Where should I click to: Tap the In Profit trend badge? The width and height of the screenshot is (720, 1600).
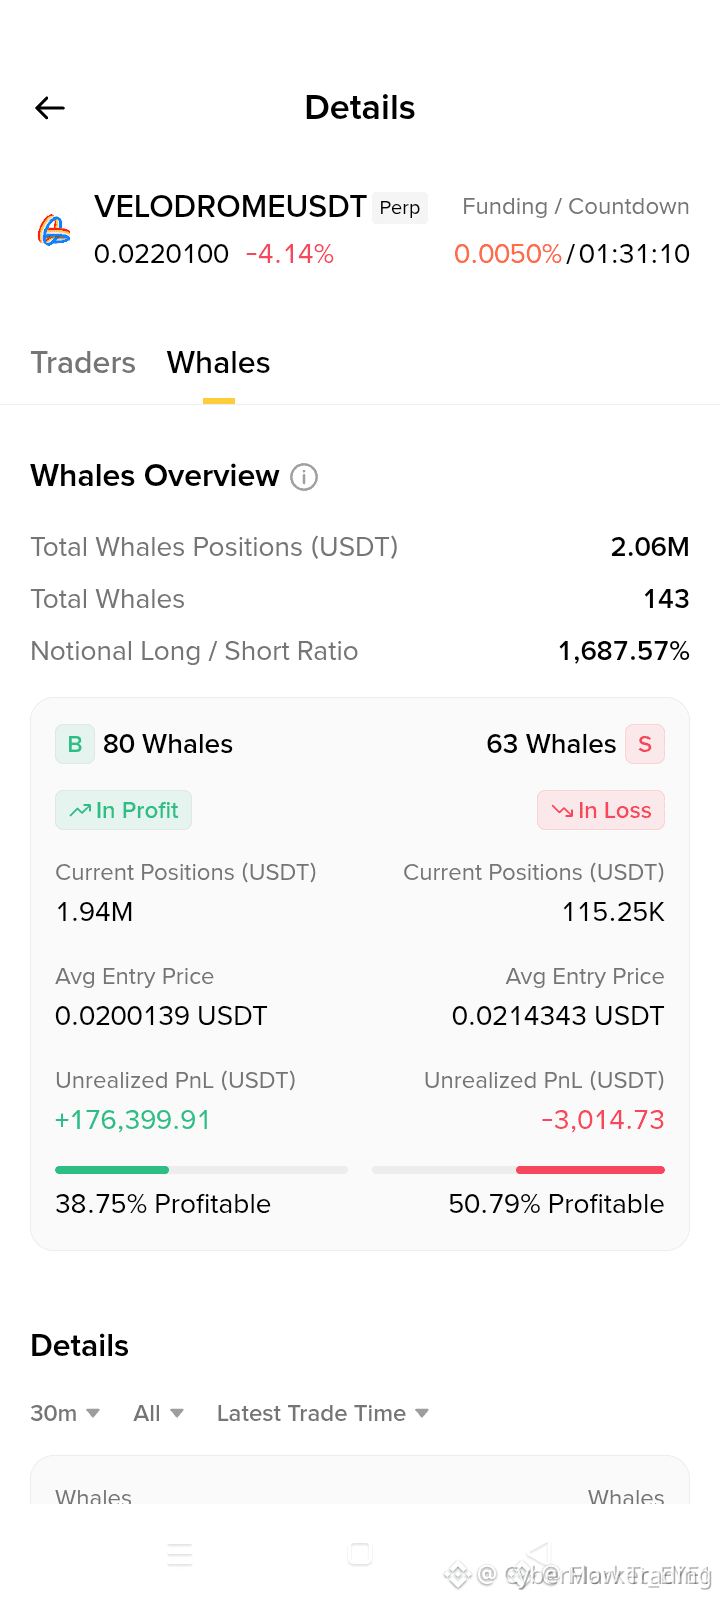point(123,810)
